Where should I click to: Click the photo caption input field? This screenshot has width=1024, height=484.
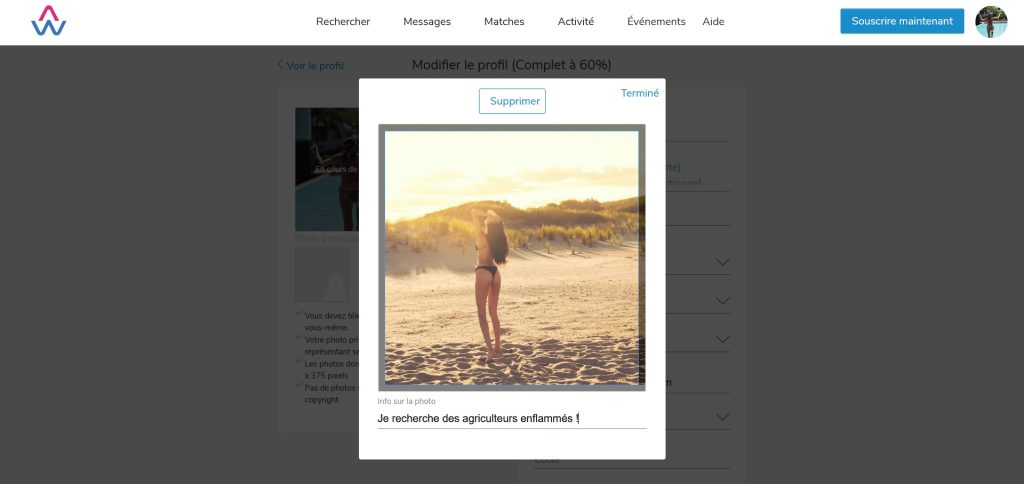click(512, 419)
